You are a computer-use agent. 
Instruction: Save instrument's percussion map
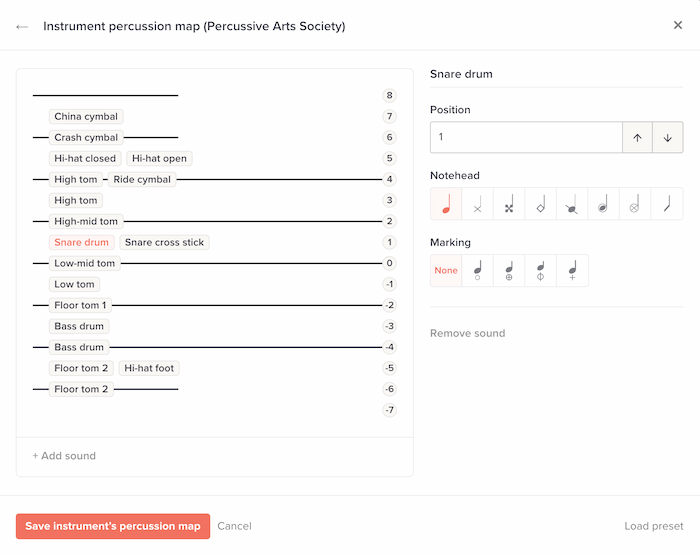pos(113,526)
